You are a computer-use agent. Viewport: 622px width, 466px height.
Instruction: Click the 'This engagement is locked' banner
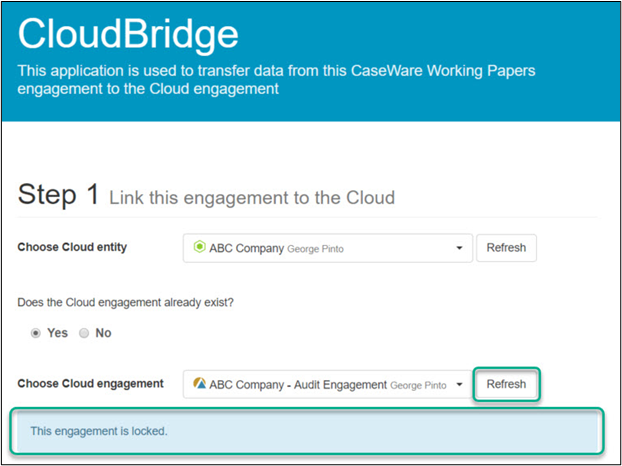coord(306,431)
